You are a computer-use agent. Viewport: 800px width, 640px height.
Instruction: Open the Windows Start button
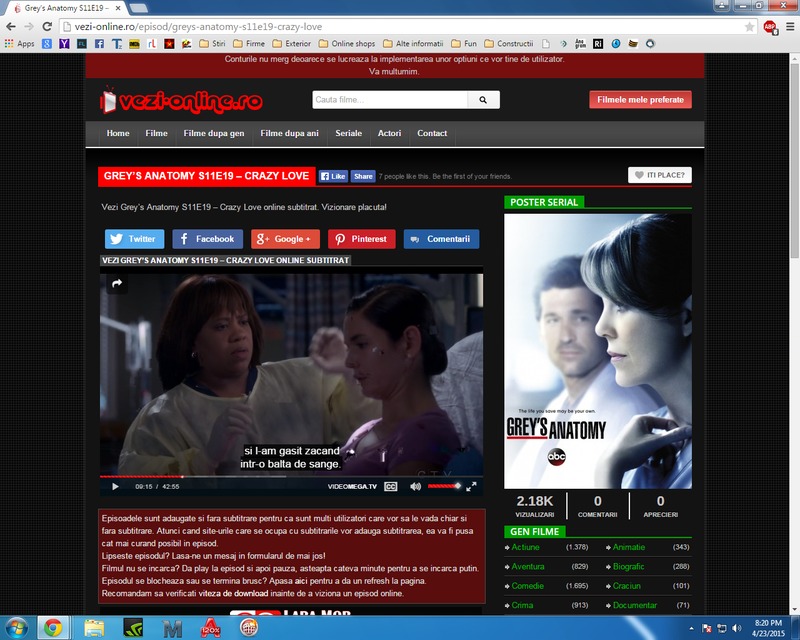(16, 627)
